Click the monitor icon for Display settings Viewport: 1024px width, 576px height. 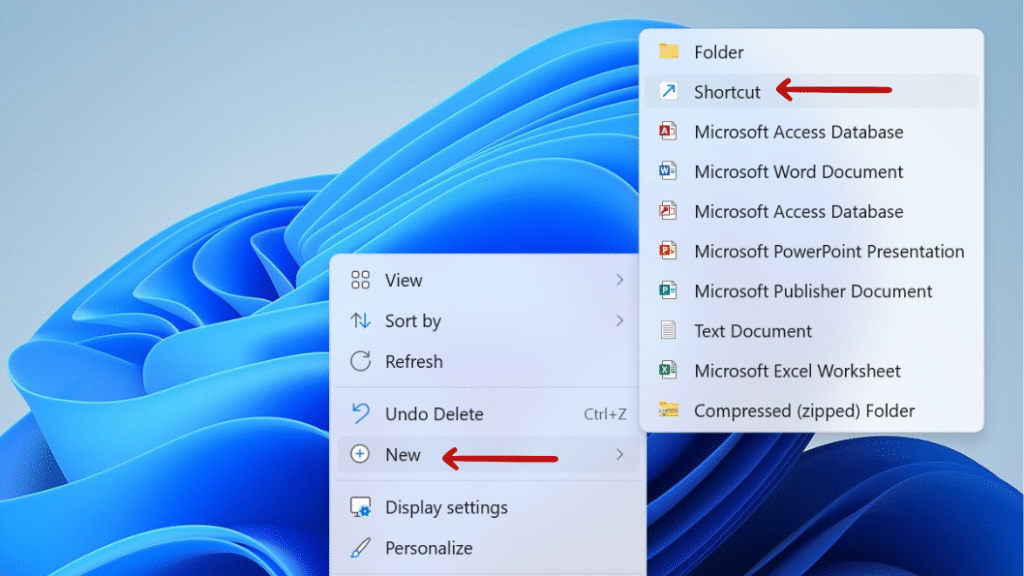tap(360, 507)
